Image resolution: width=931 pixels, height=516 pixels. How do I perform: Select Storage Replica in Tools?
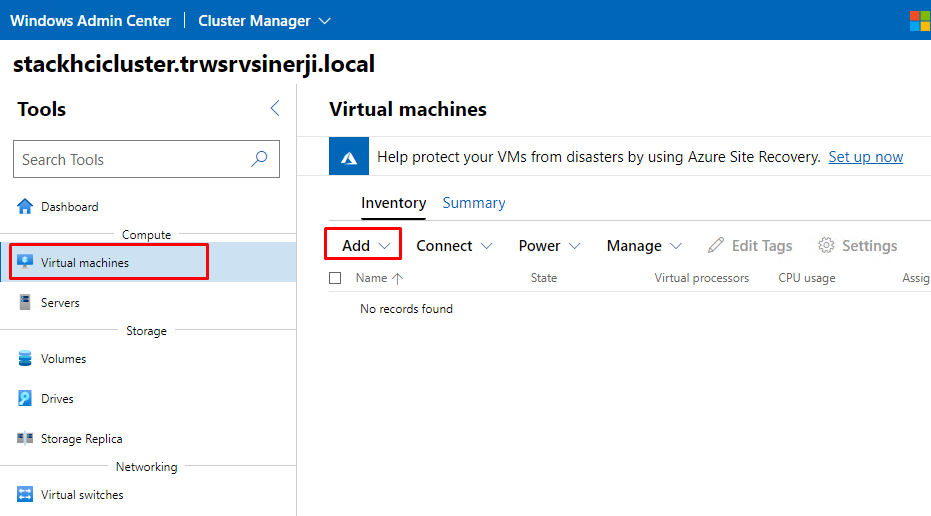click(x=148, y=438)
